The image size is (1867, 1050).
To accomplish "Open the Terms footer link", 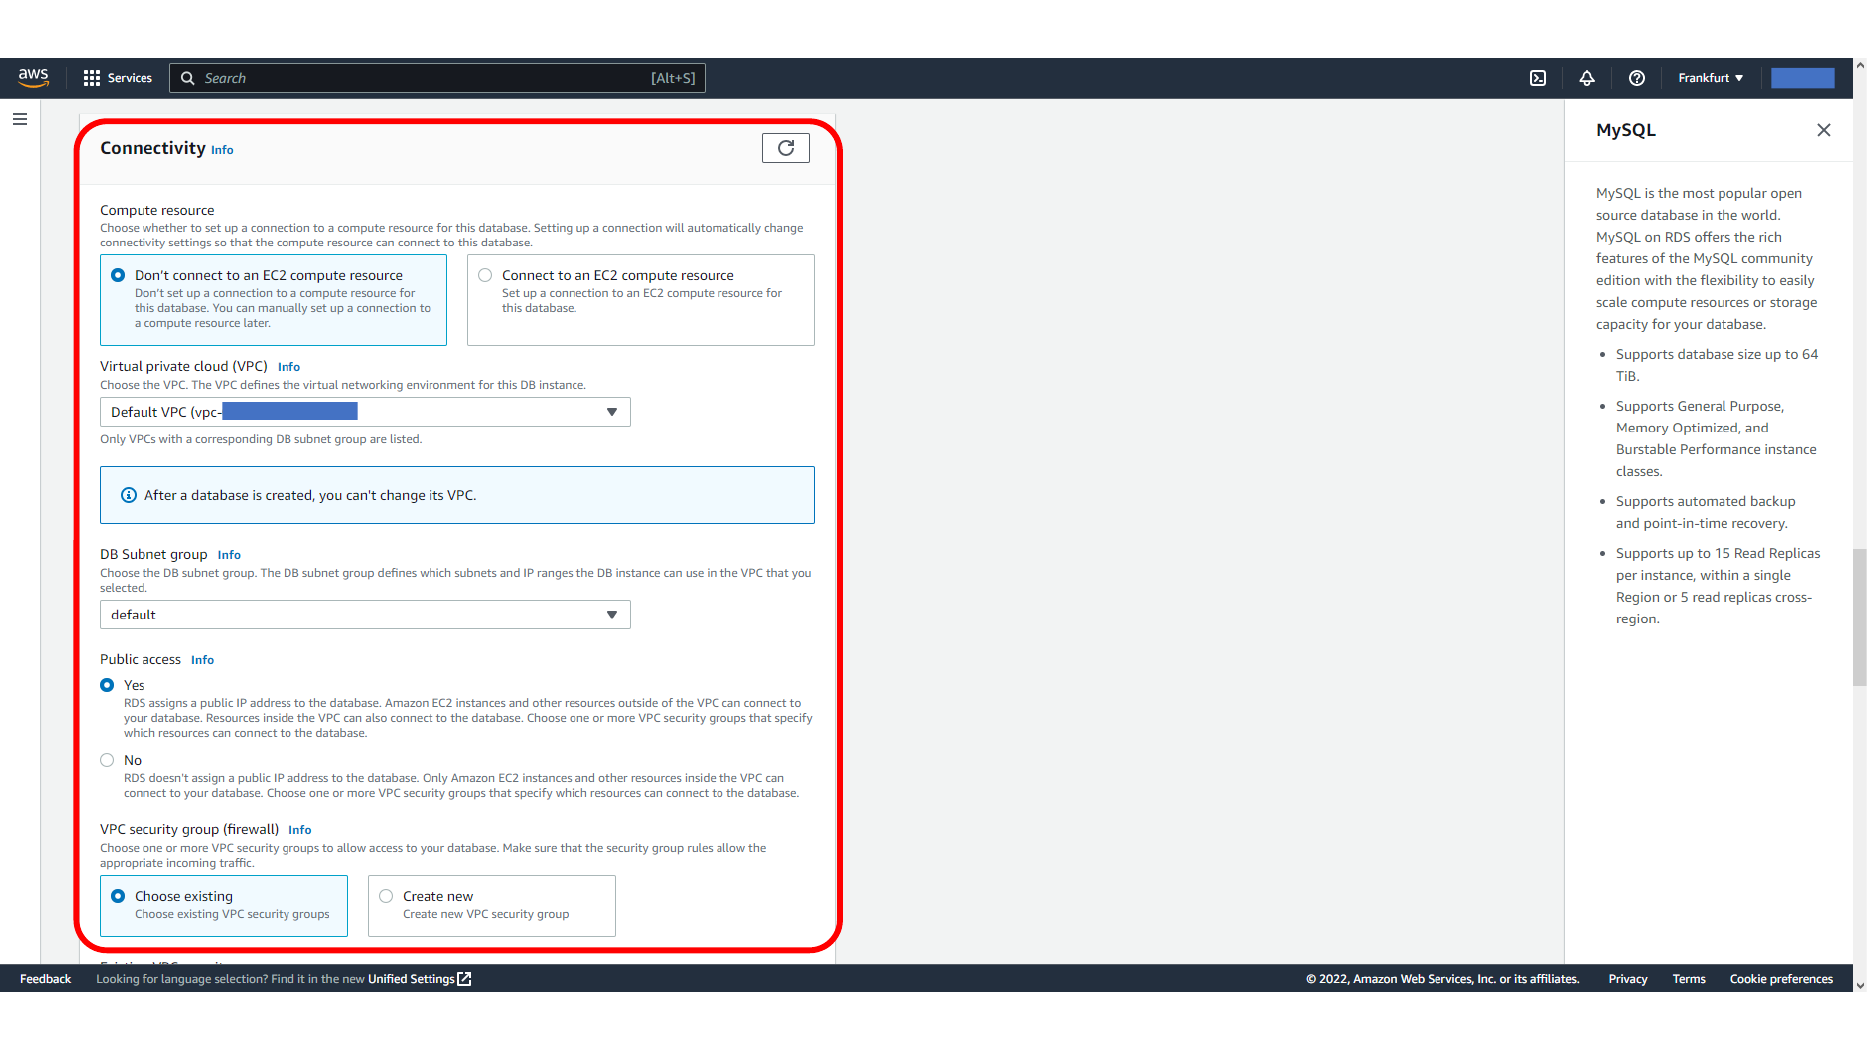I will click(1689, 979).
